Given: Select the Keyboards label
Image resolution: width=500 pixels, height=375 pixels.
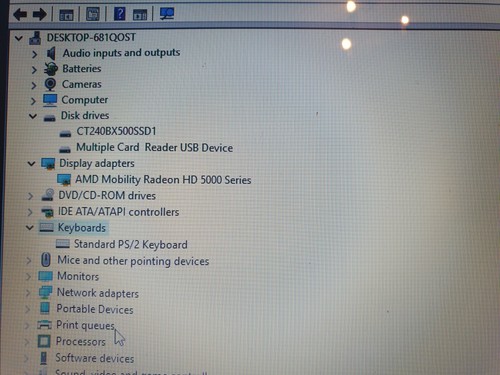Looking at the screenshot, I should (x=82, y=228).
